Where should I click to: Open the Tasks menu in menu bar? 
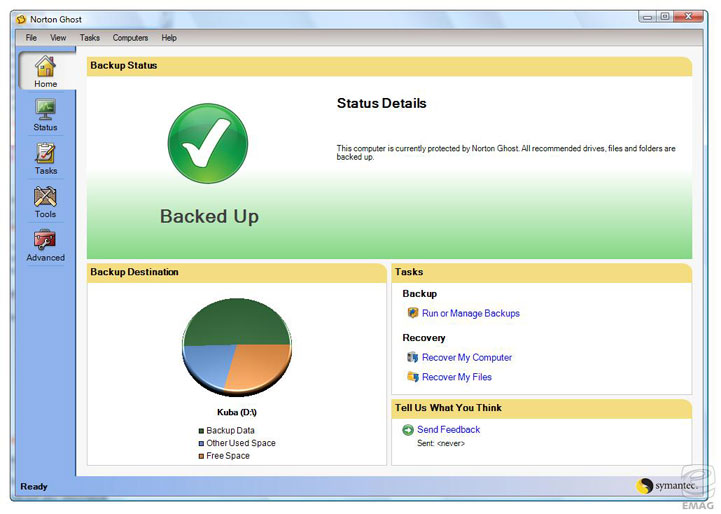(x=90, y=38)
